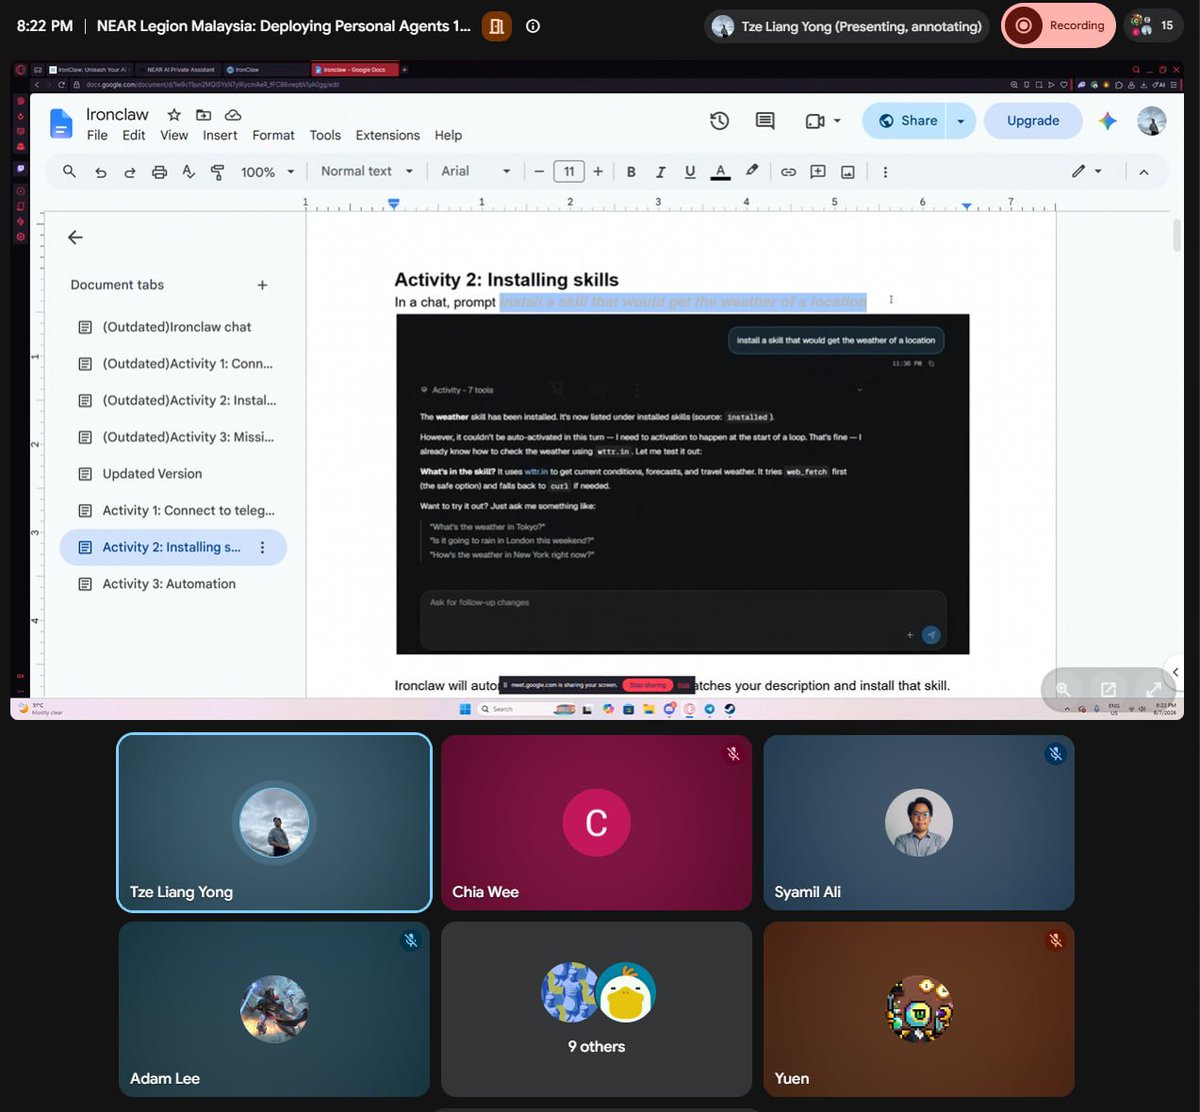
Task: Open the Format menu
Action: tap(273, 135)
